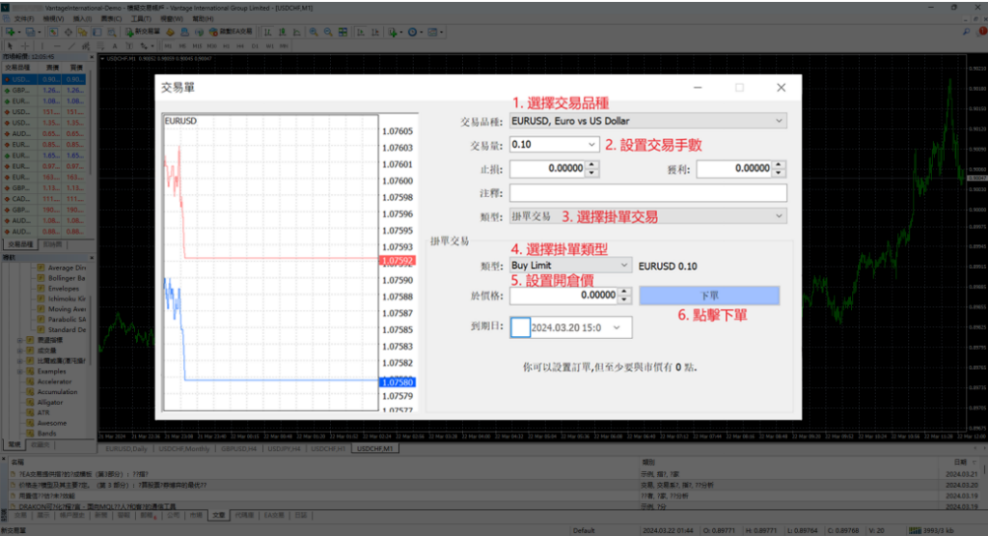This screenshot has width=988, height=536.
Task: Increase stop loss with up arrow
Action: tap(593, 165)
